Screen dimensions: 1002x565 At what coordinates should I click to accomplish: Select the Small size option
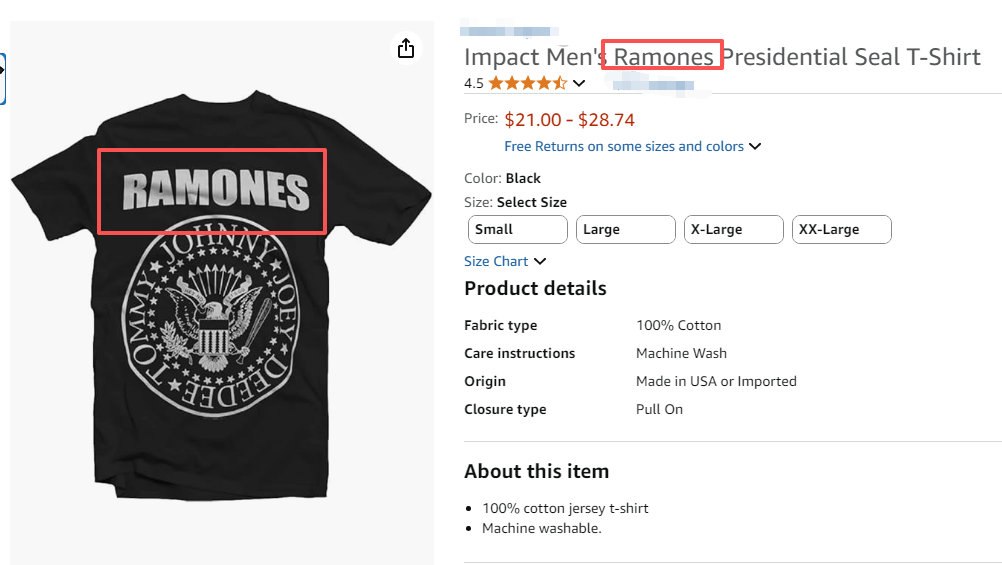point(517,229)
